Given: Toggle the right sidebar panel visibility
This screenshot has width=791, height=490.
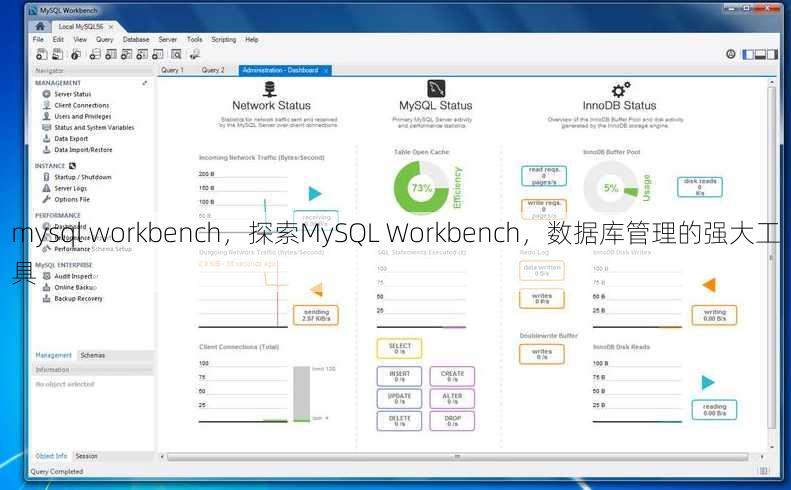Looking at the screenshot, I should pyautogui.click(x=772, y=54).
